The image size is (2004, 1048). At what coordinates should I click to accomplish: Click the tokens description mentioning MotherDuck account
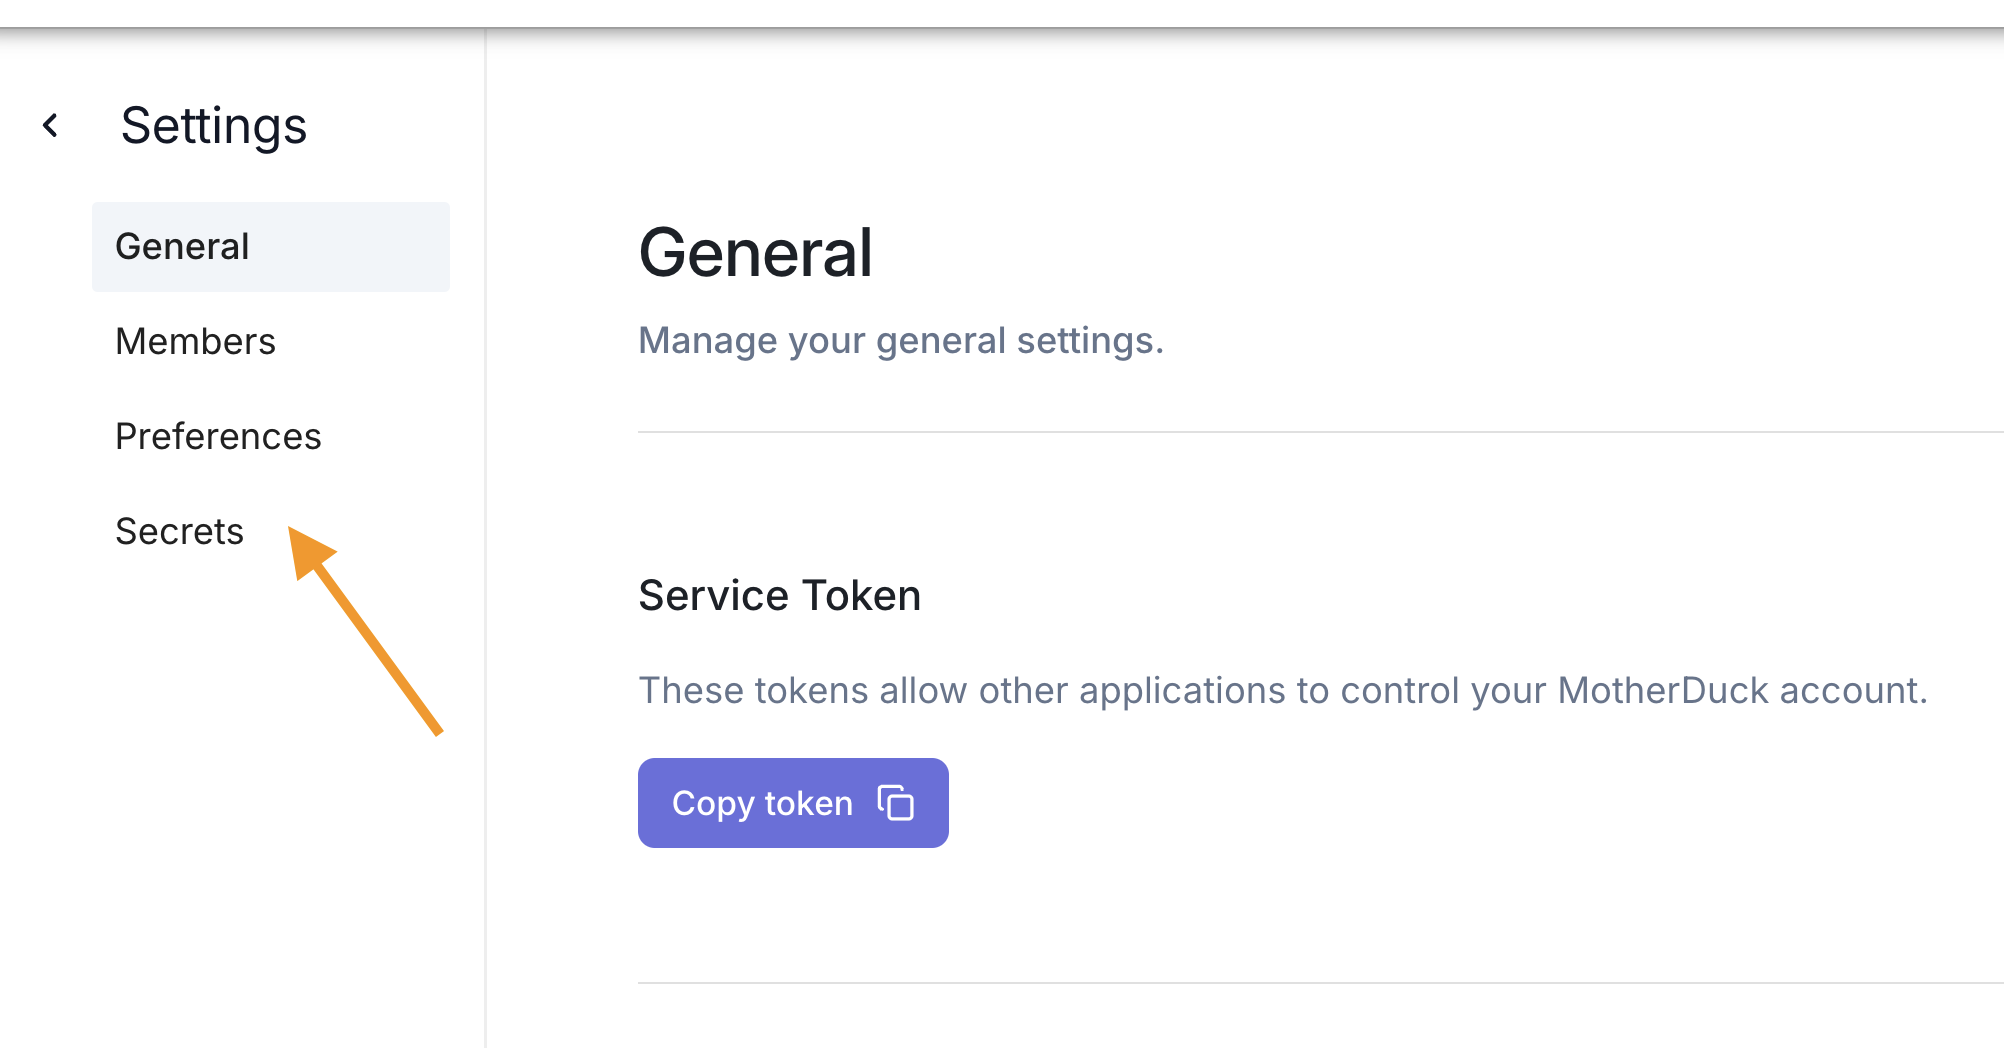pyautogui.click(x=1283, y=691)
